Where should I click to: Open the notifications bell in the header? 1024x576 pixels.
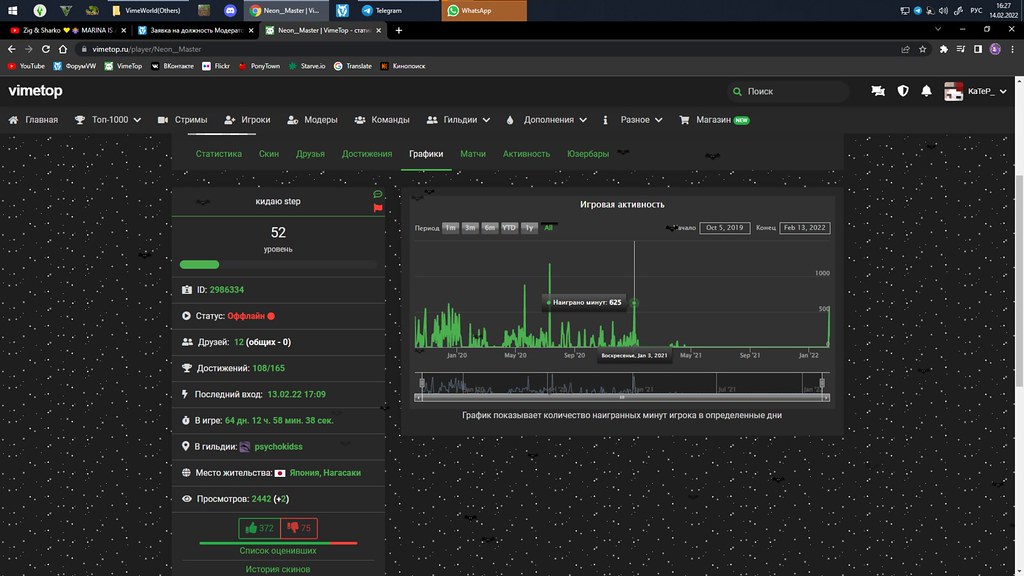click(927, 91)
